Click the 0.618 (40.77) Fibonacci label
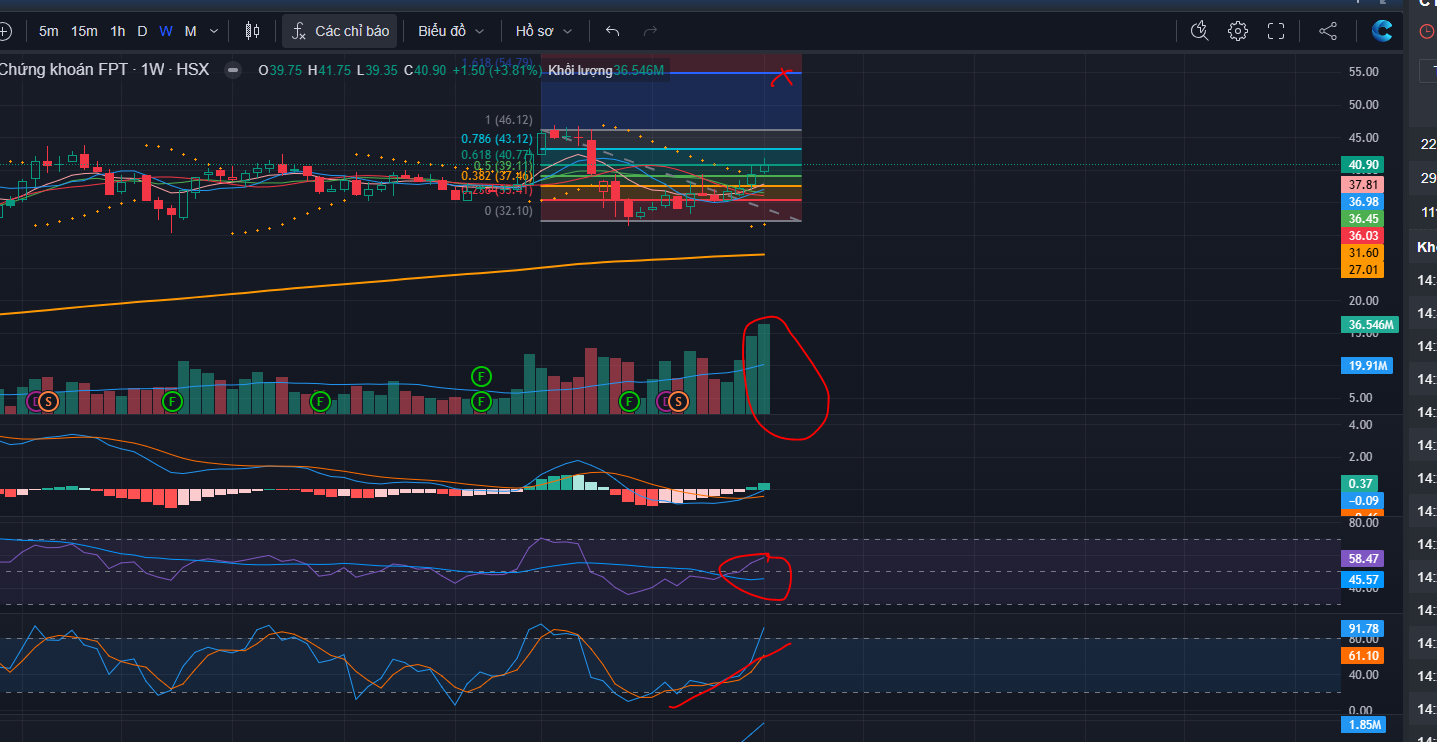 [497, 155]
